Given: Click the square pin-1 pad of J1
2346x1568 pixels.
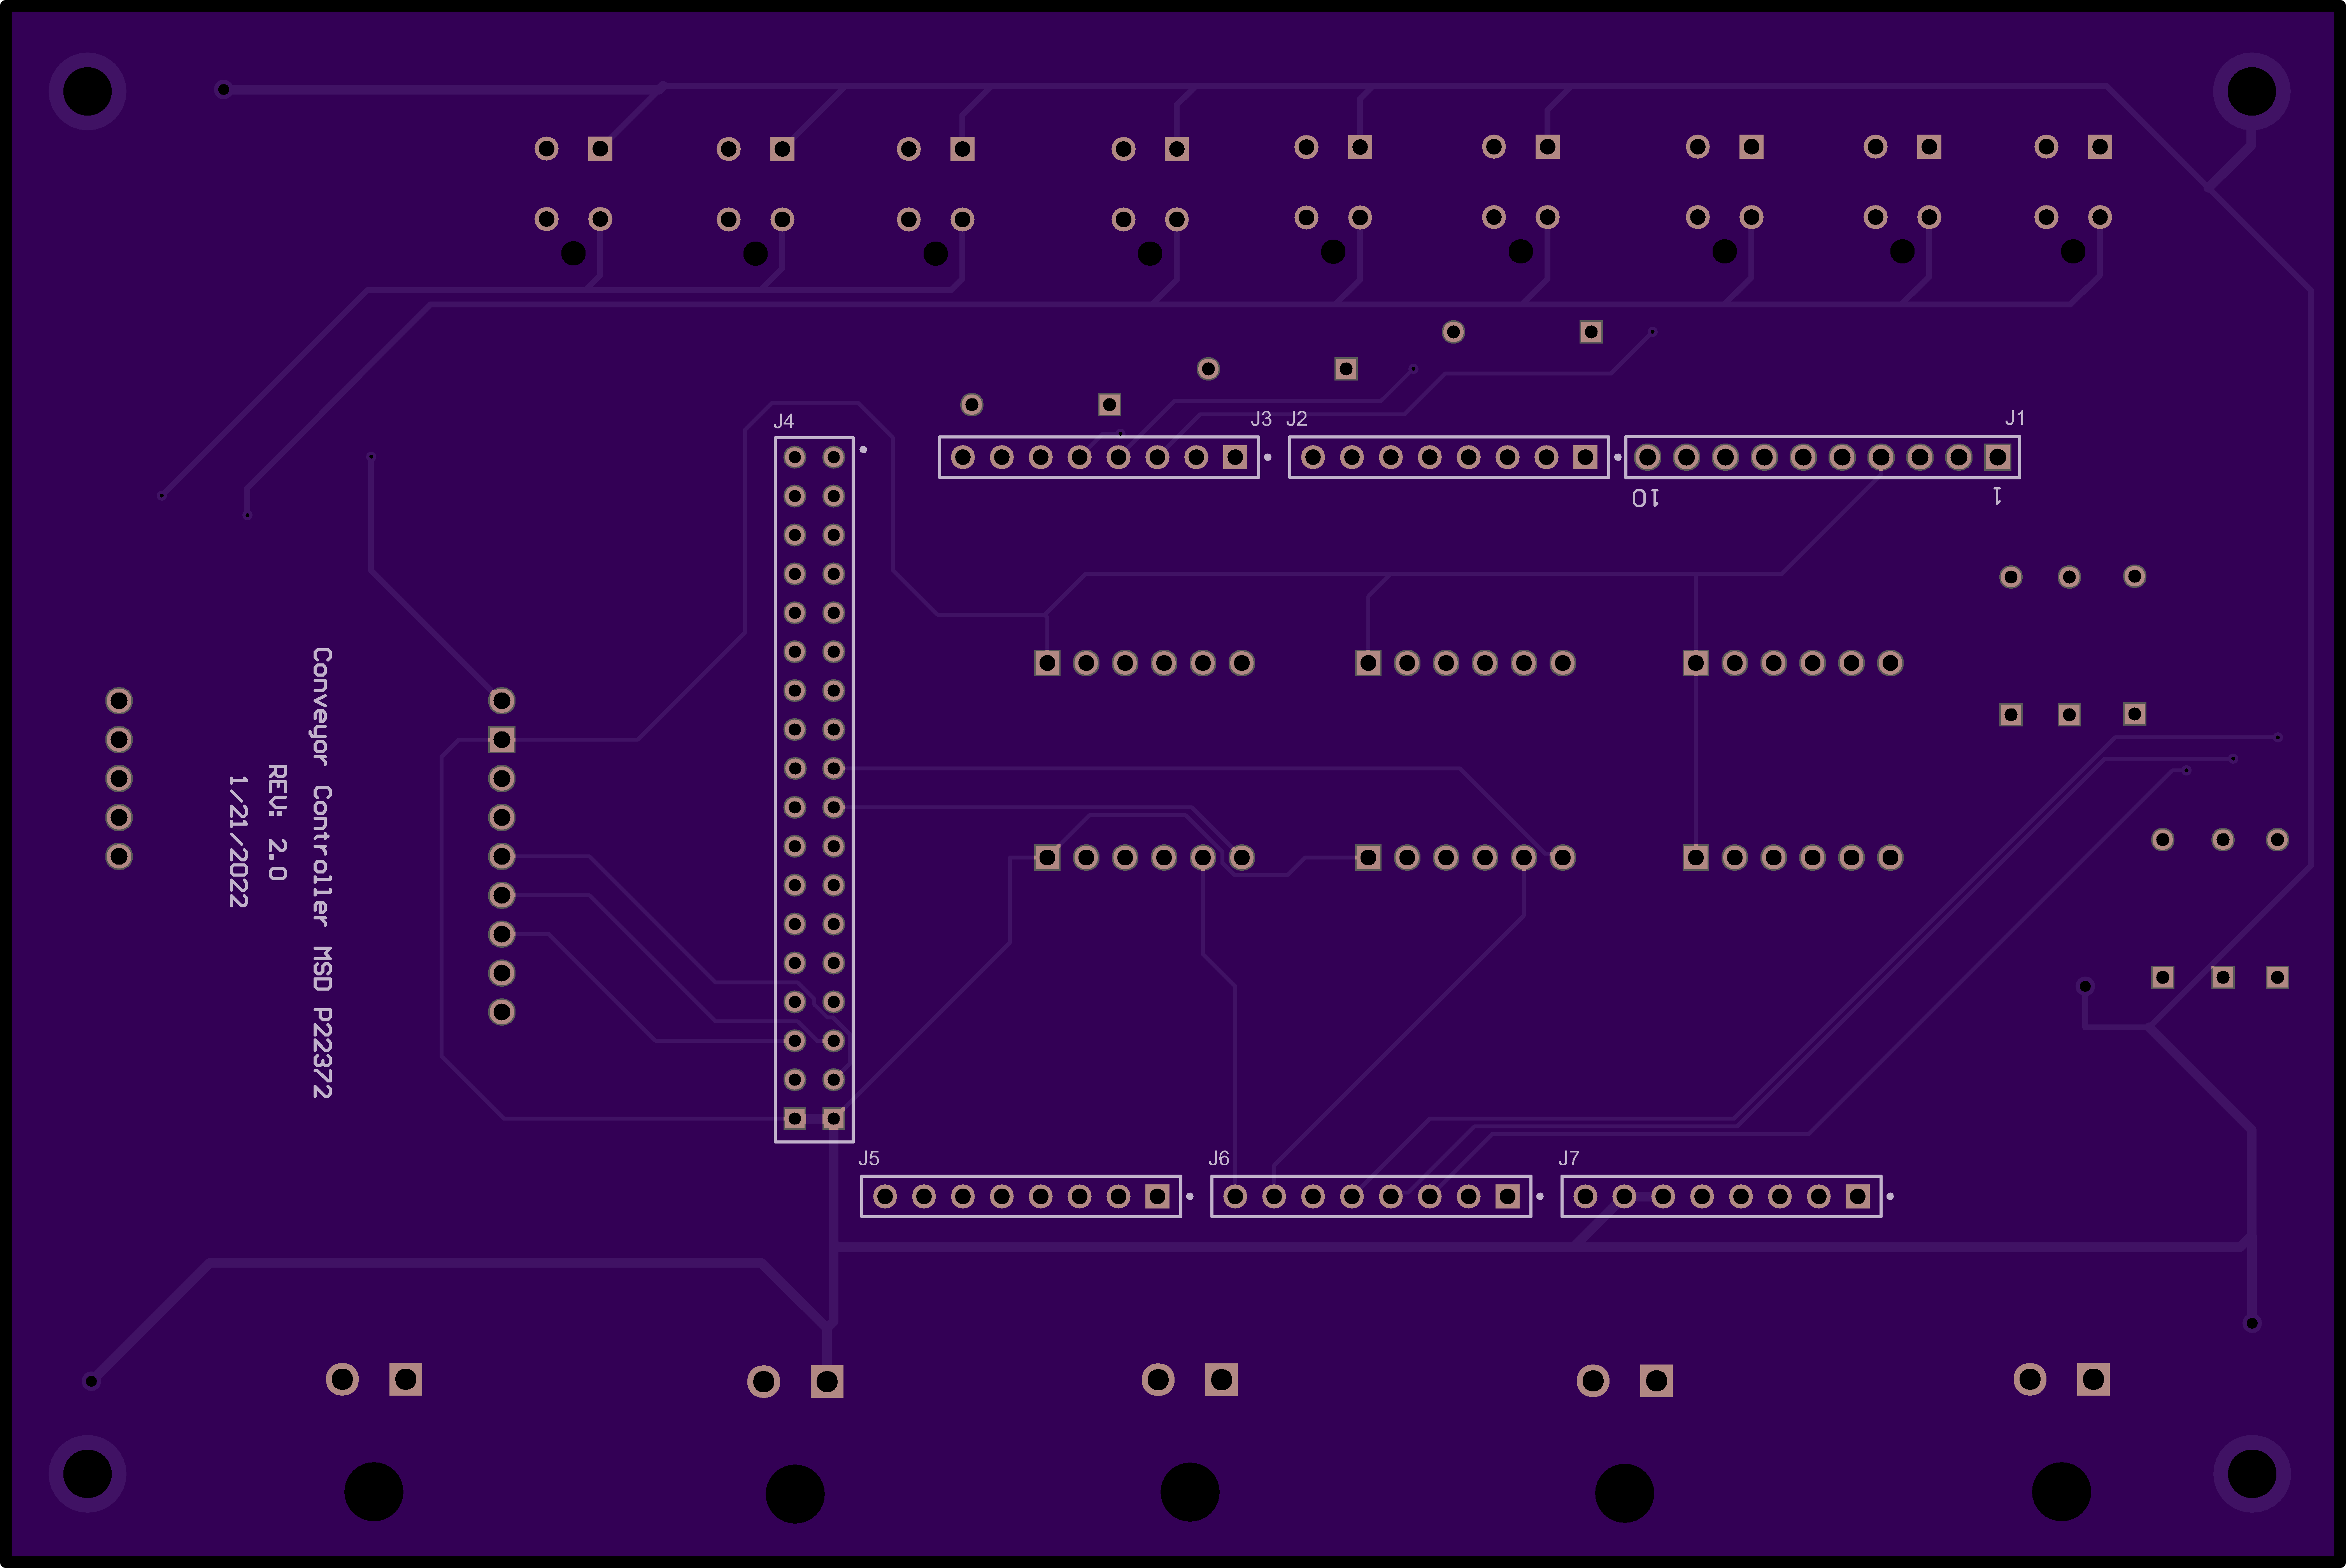Looking at the screenshot, I should 1998,457.
